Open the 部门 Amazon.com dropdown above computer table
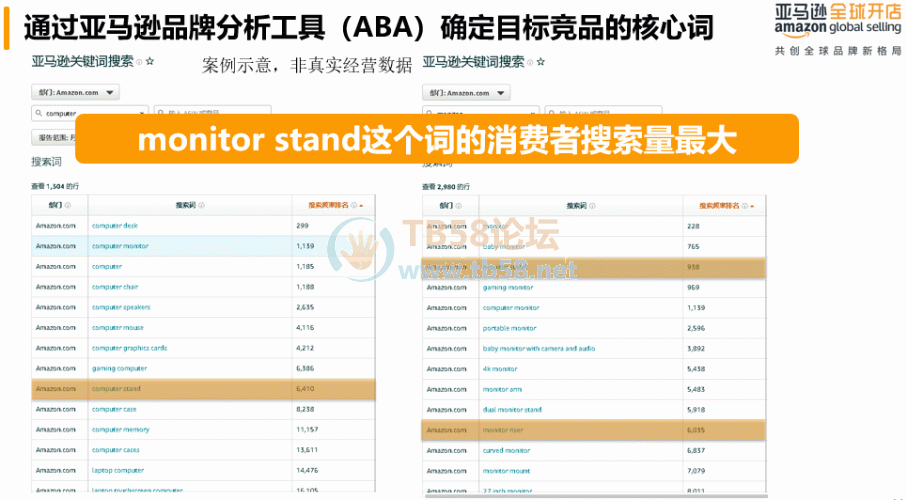Image resolution: width=907 pixels, height=500 pixels. [x=75, y=93]
